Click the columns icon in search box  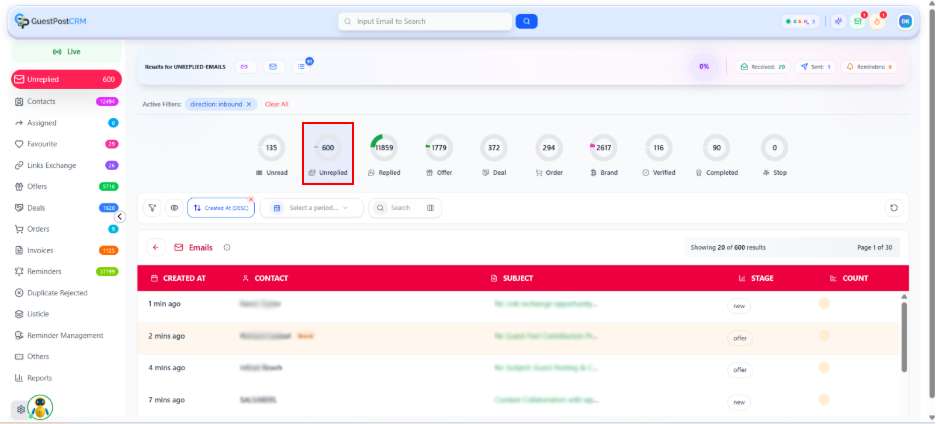coord(430,208)
